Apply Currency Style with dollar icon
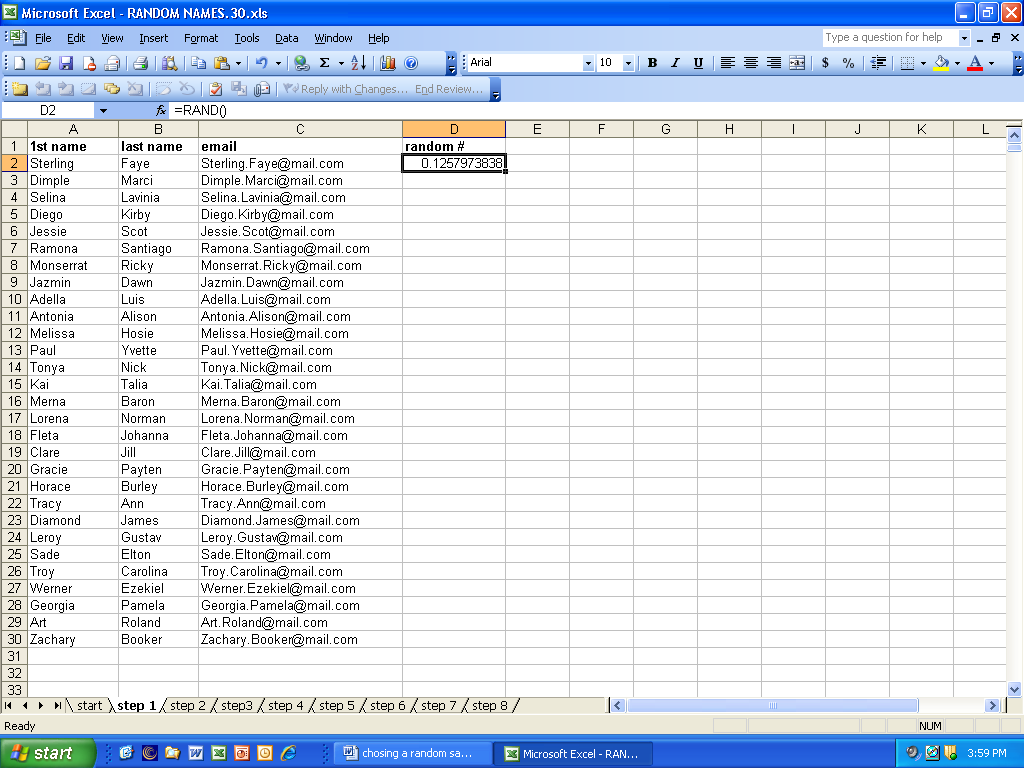1024x768 pixels. [x=825, y=63]
